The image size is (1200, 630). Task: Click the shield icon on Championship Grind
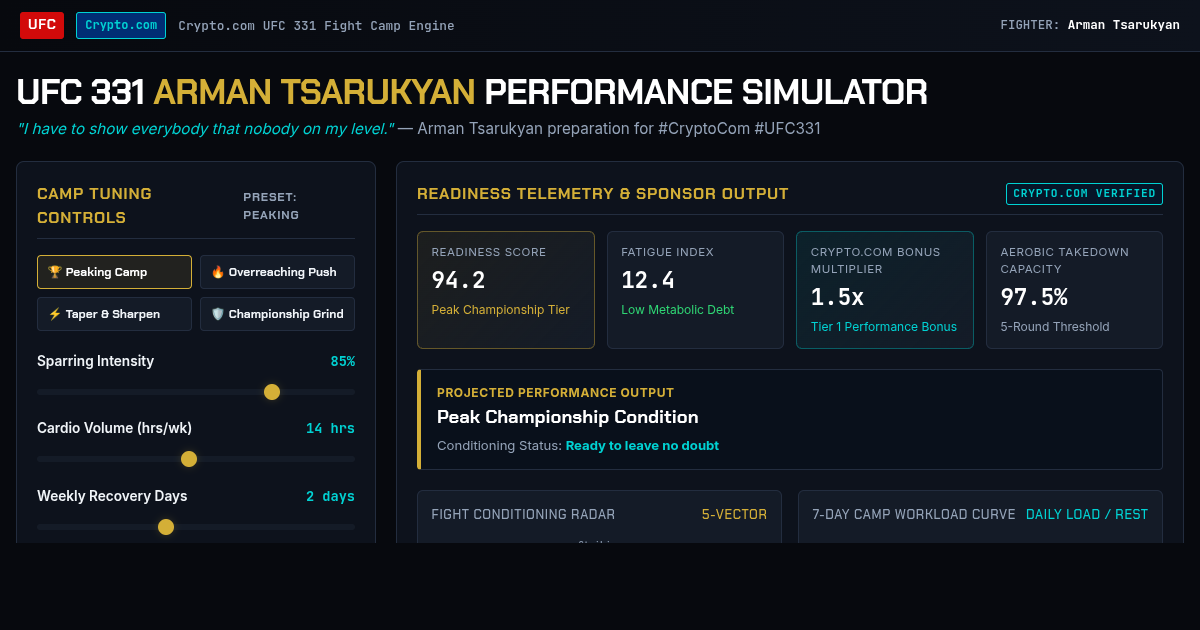point(218,314)
